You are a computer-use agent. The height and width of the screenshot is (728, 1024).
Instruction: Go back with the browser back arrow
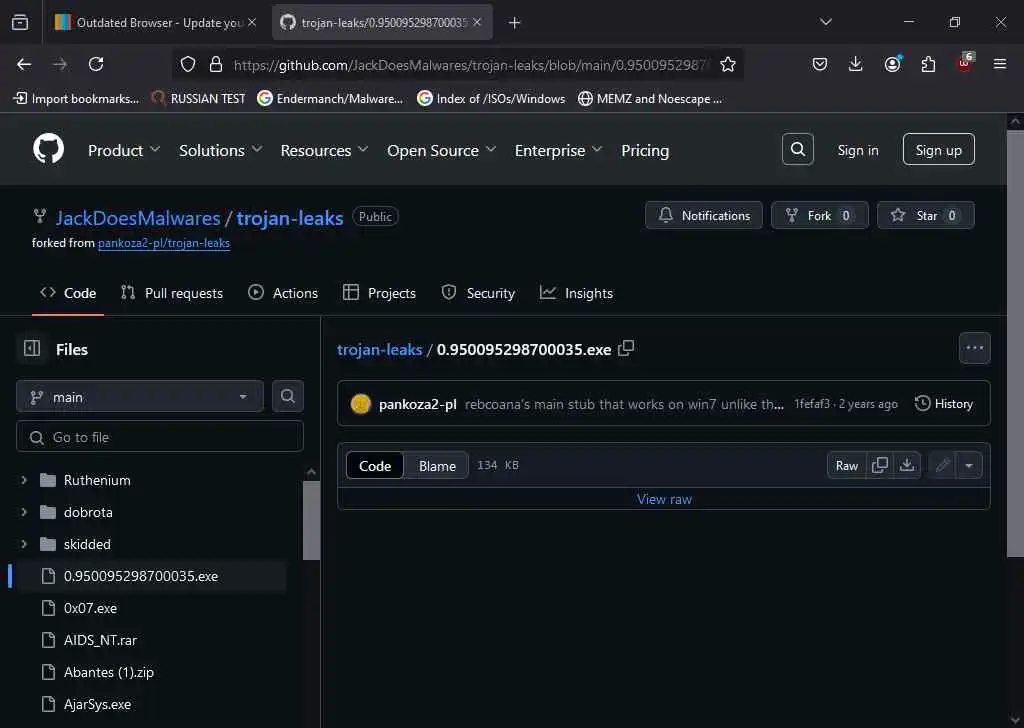point(24,64)
